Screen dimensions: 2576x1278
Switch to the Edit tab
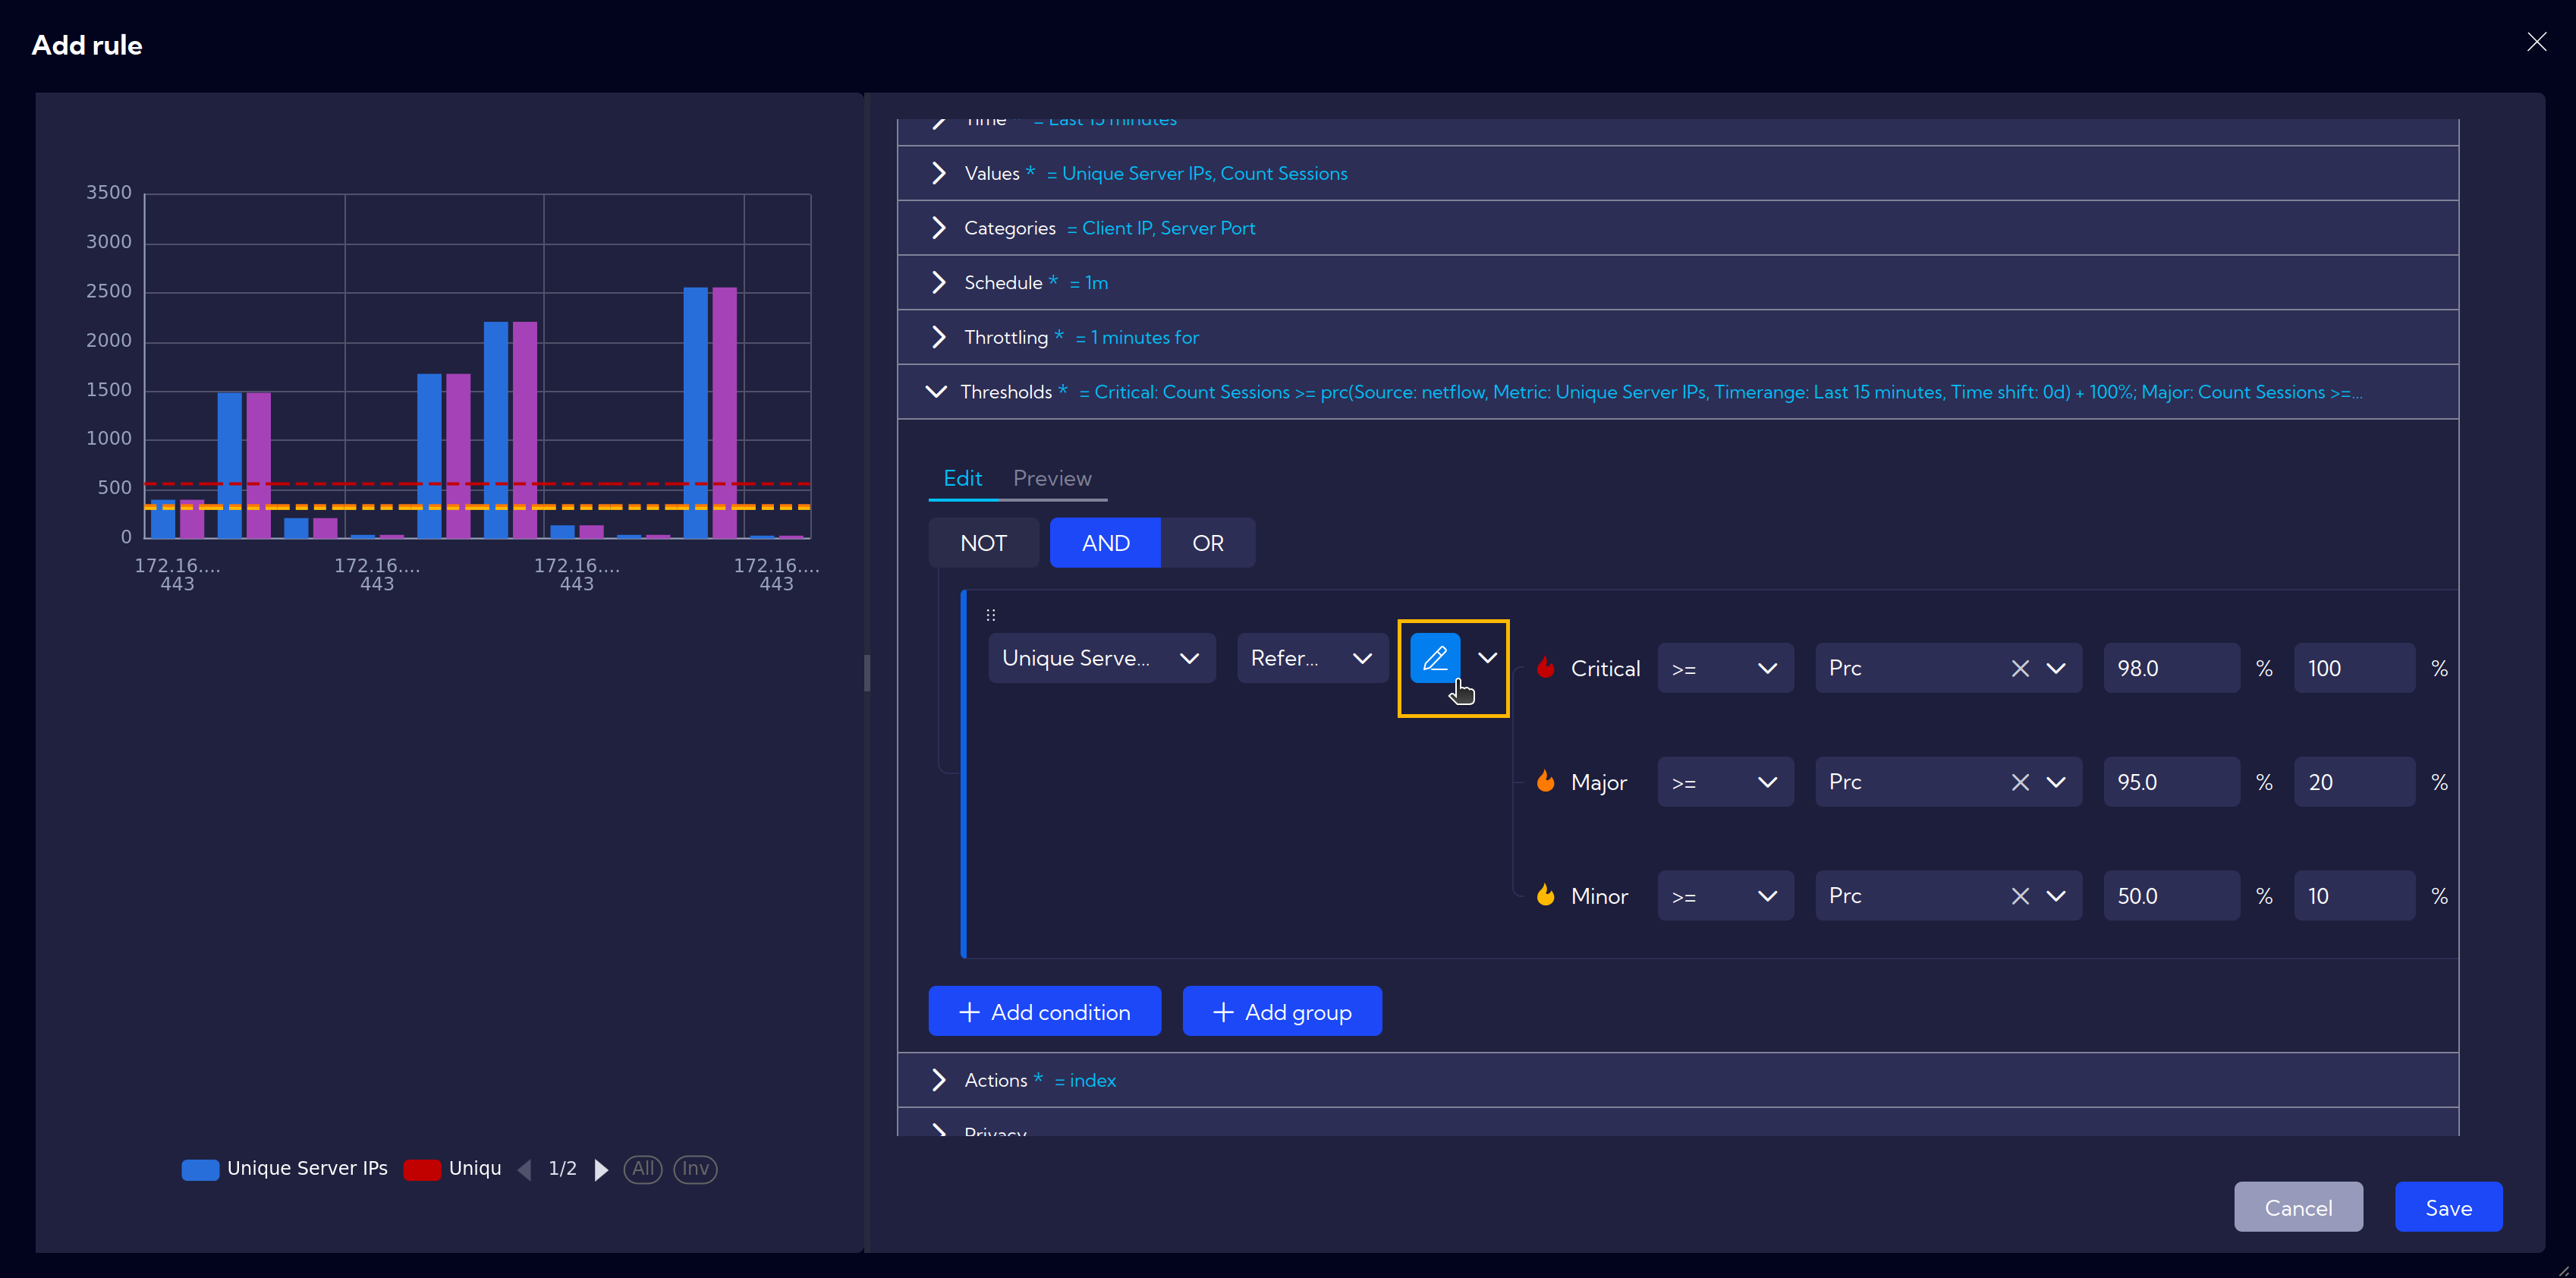point(962,478)
